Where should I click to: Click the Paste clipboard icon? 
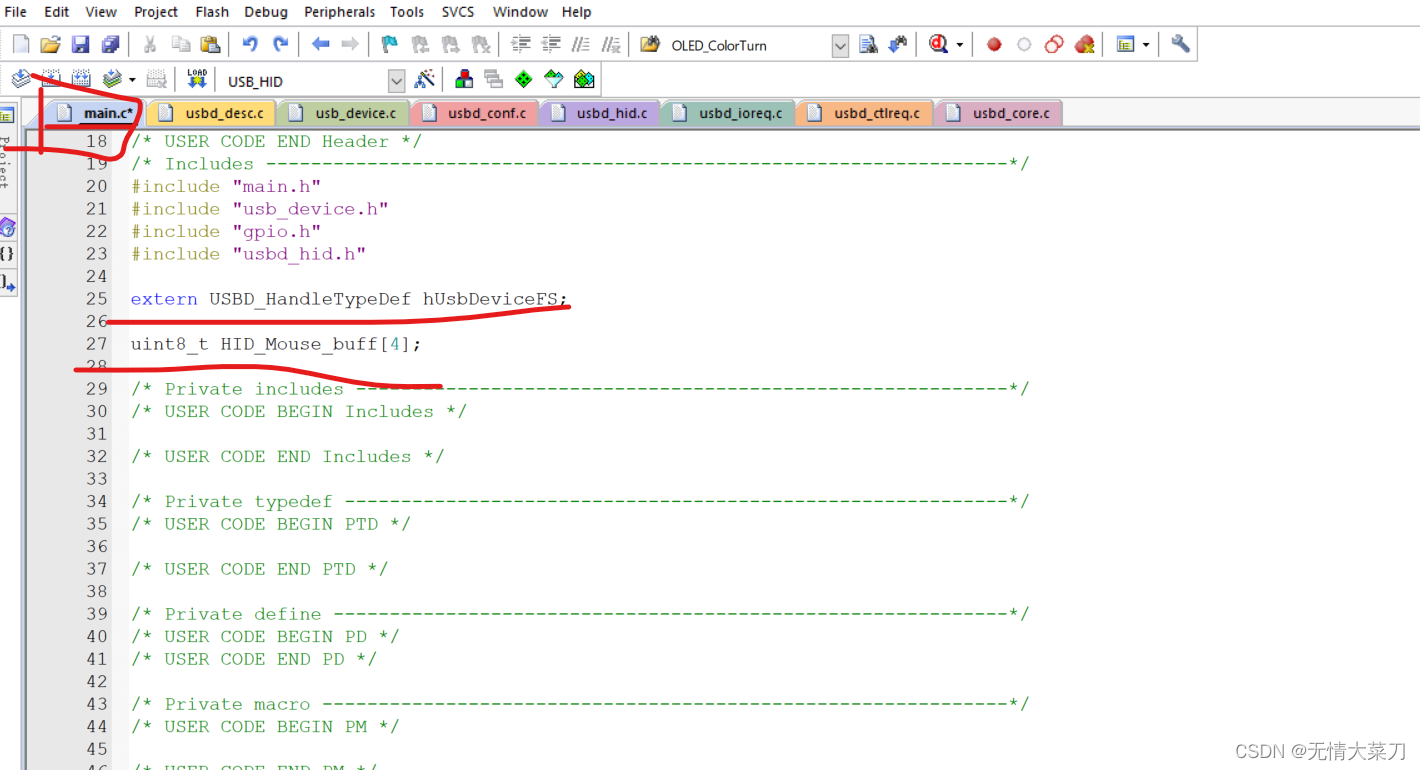tap(210, 45)
